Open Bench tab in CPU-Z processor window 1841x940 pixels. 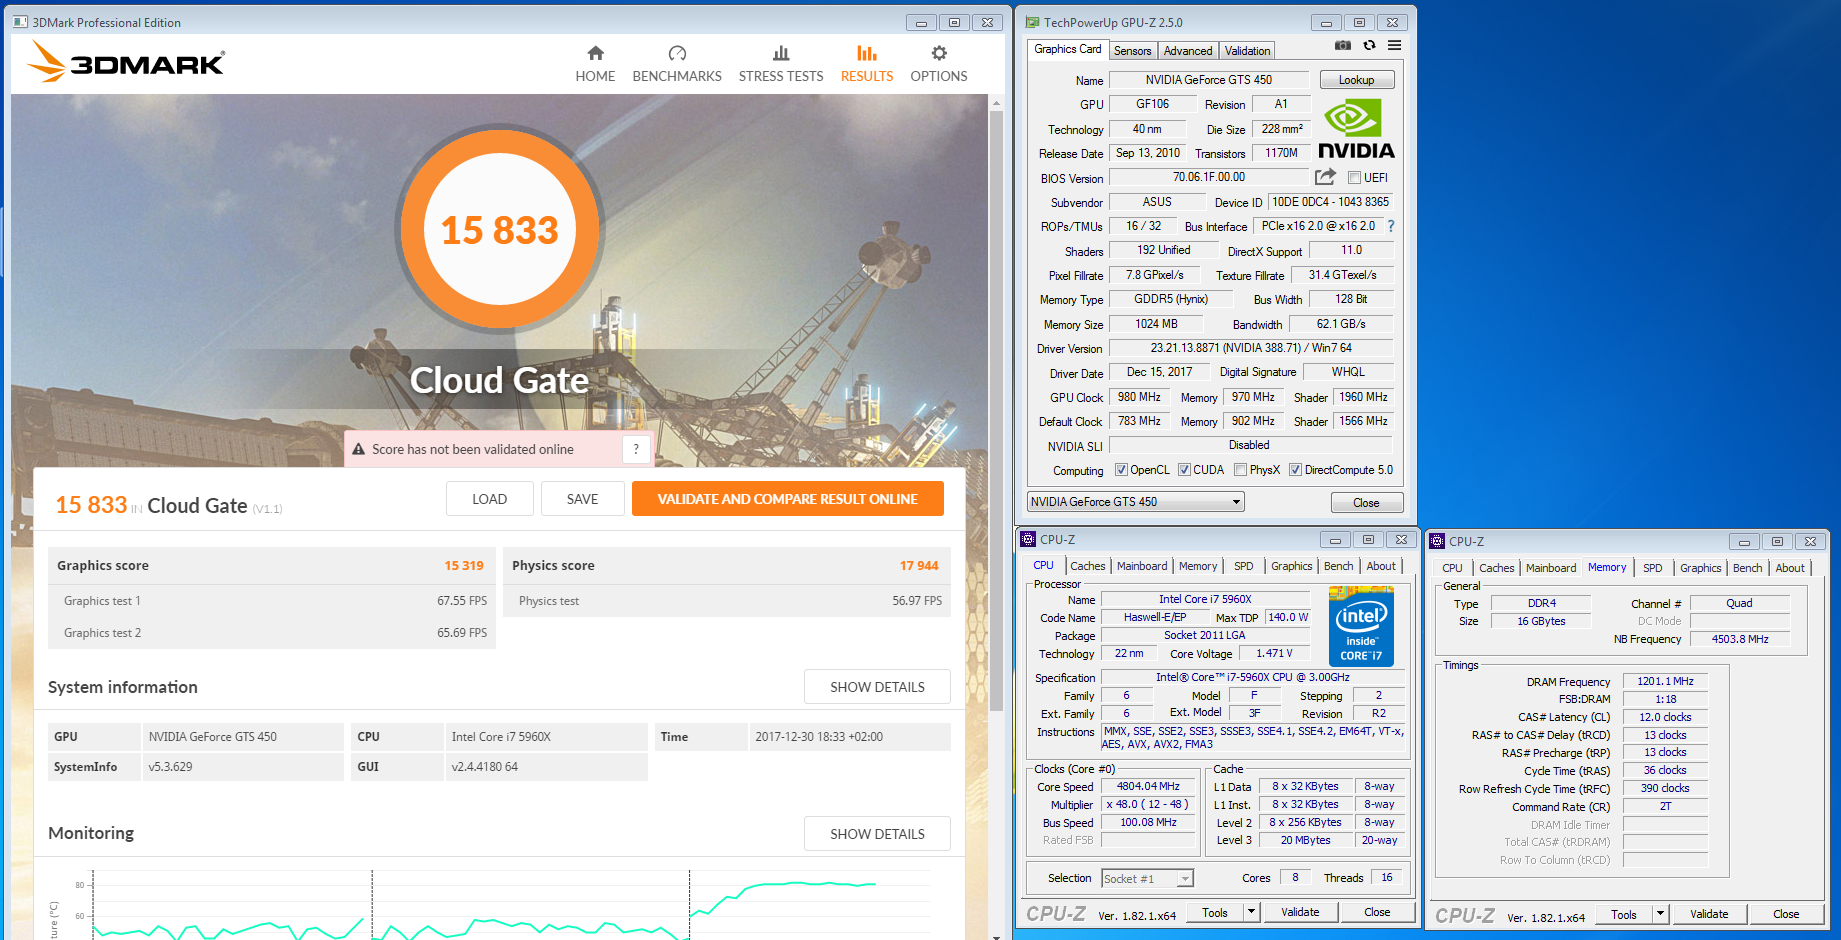[1339, 566]
